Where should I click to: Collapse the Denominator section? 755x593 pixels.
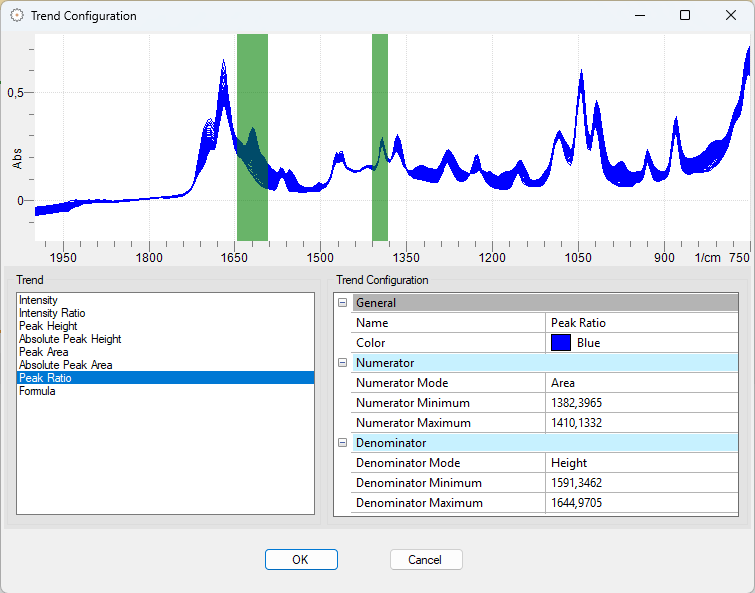tap(342, 443)
